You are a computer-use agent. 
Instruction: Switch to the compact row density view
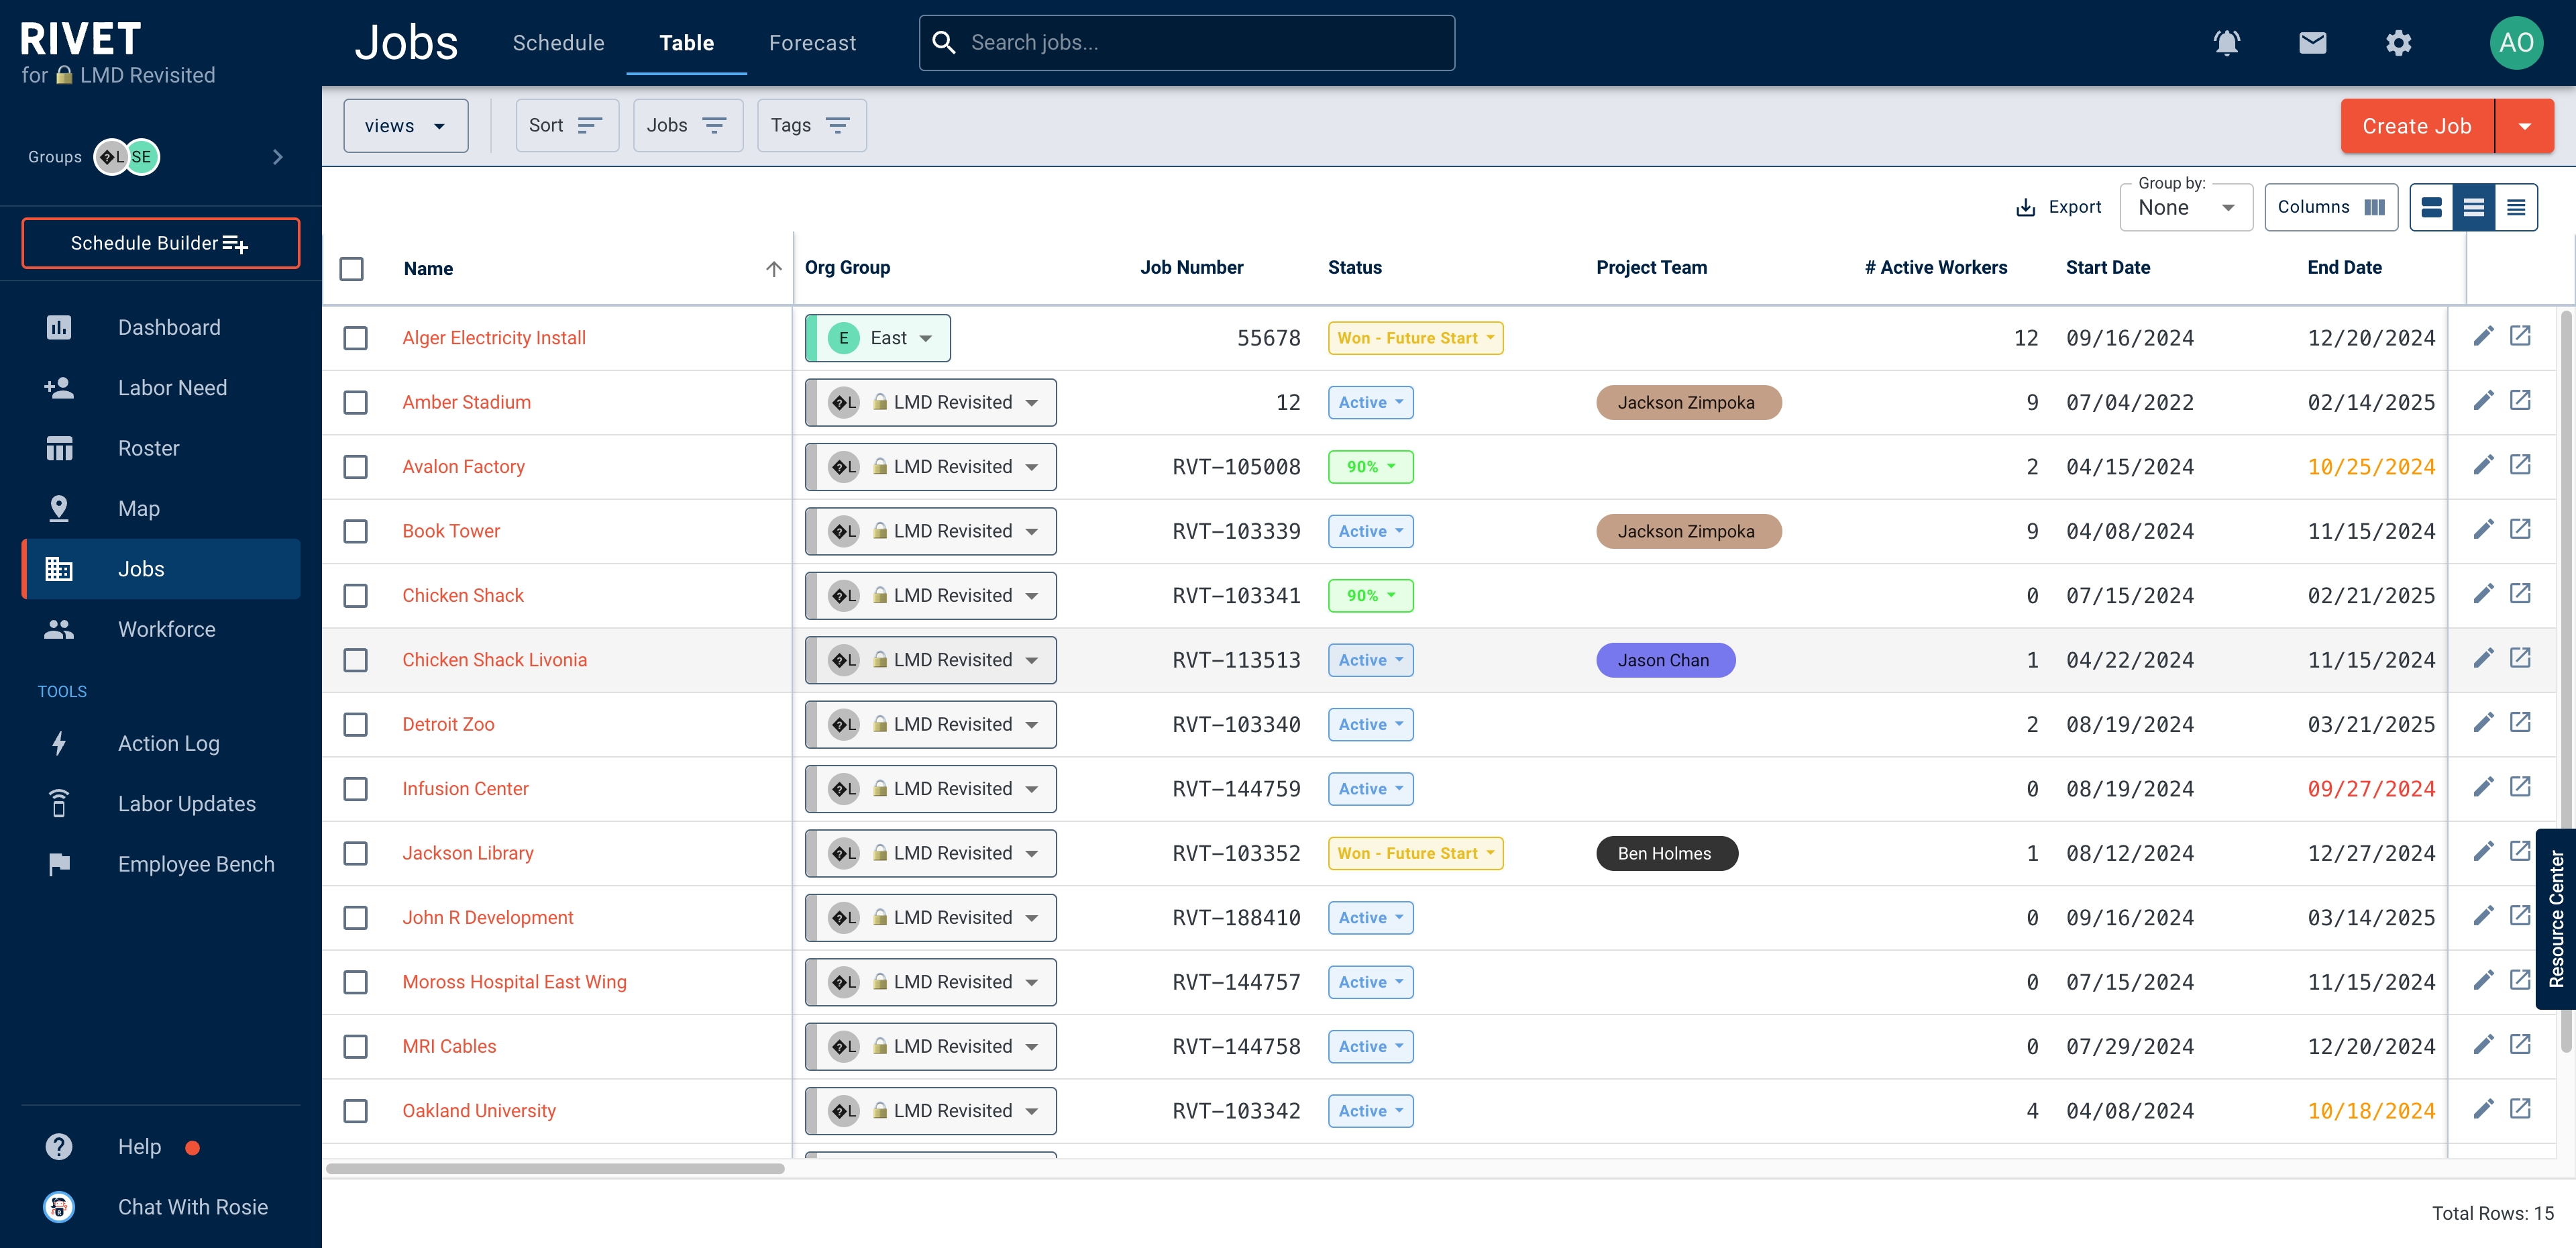click(x=2516, y=207)
